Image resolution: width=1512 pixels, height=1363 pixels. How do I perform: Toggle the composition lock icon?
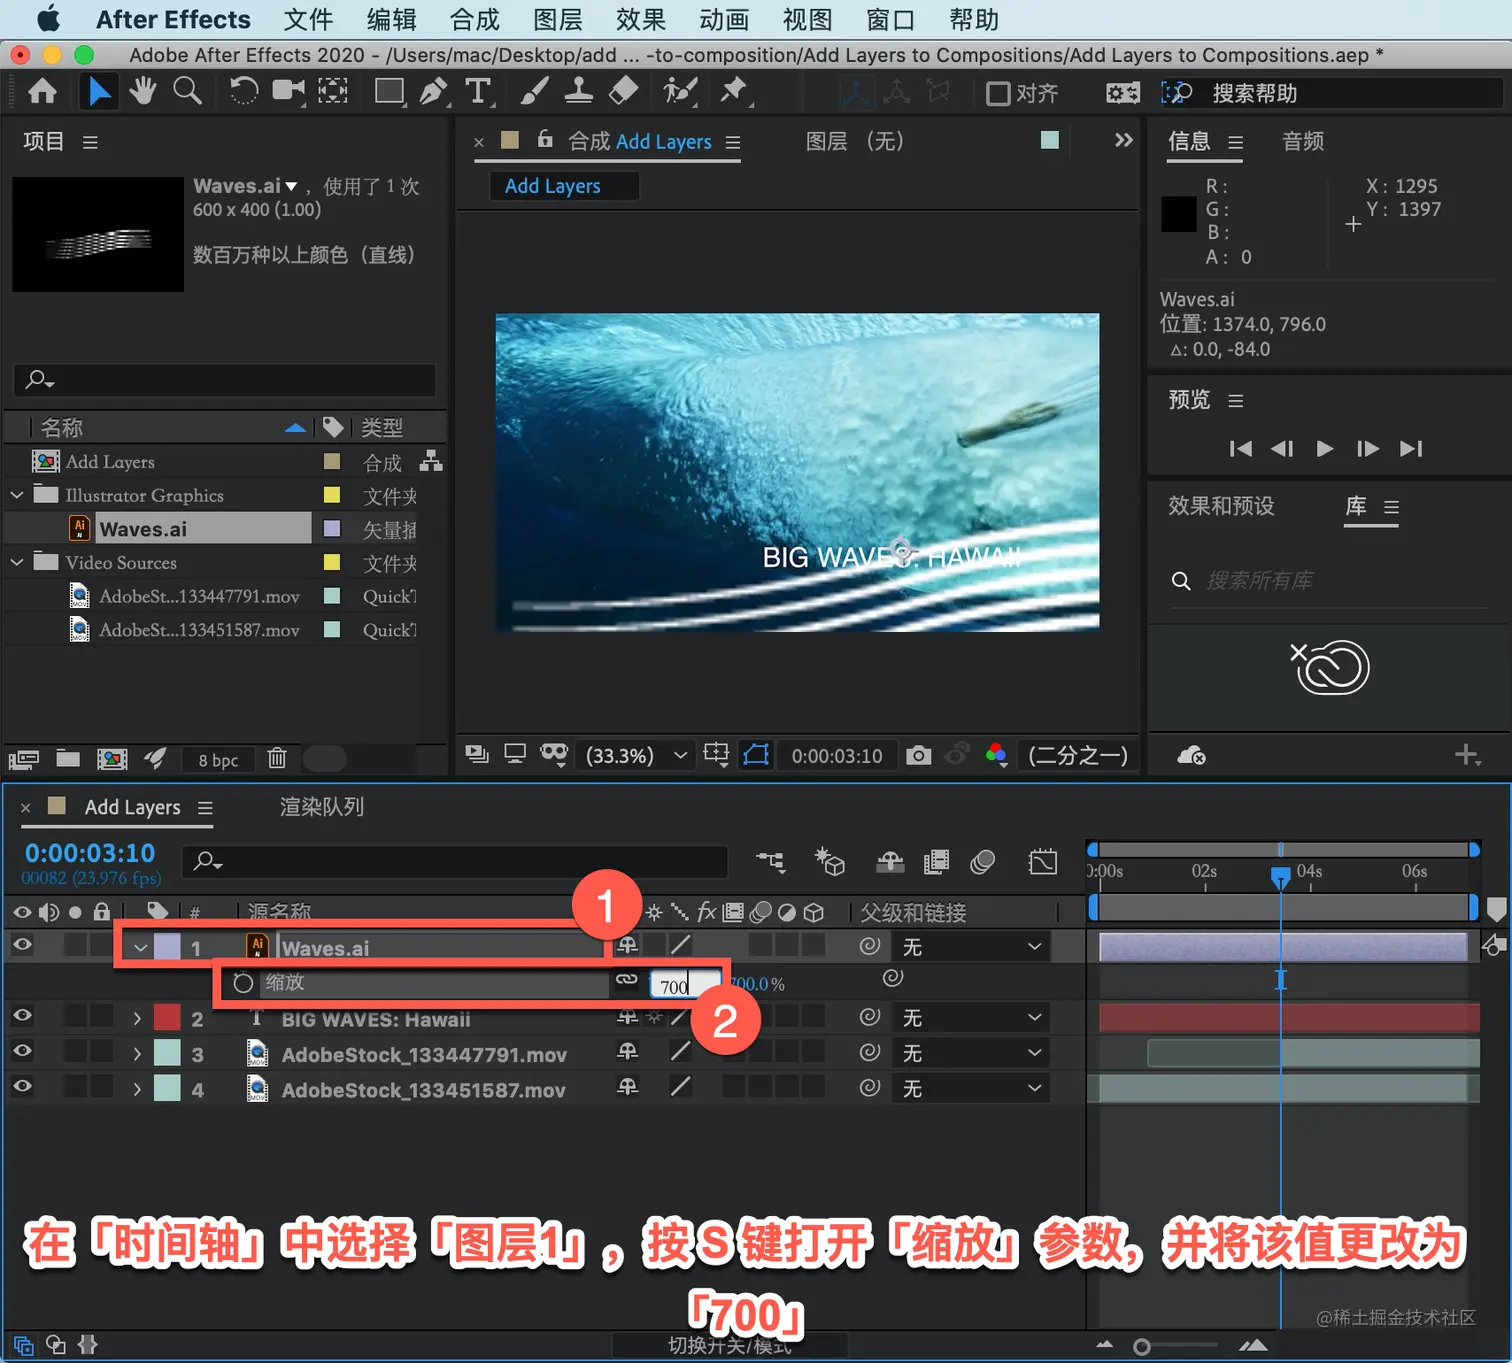545,140
